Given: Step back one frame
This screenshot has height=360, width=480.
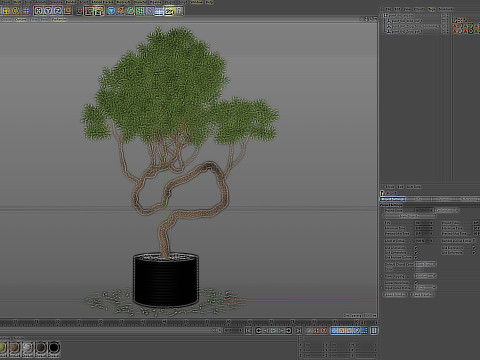Looking at the screenshot, I should click(266, 330).
